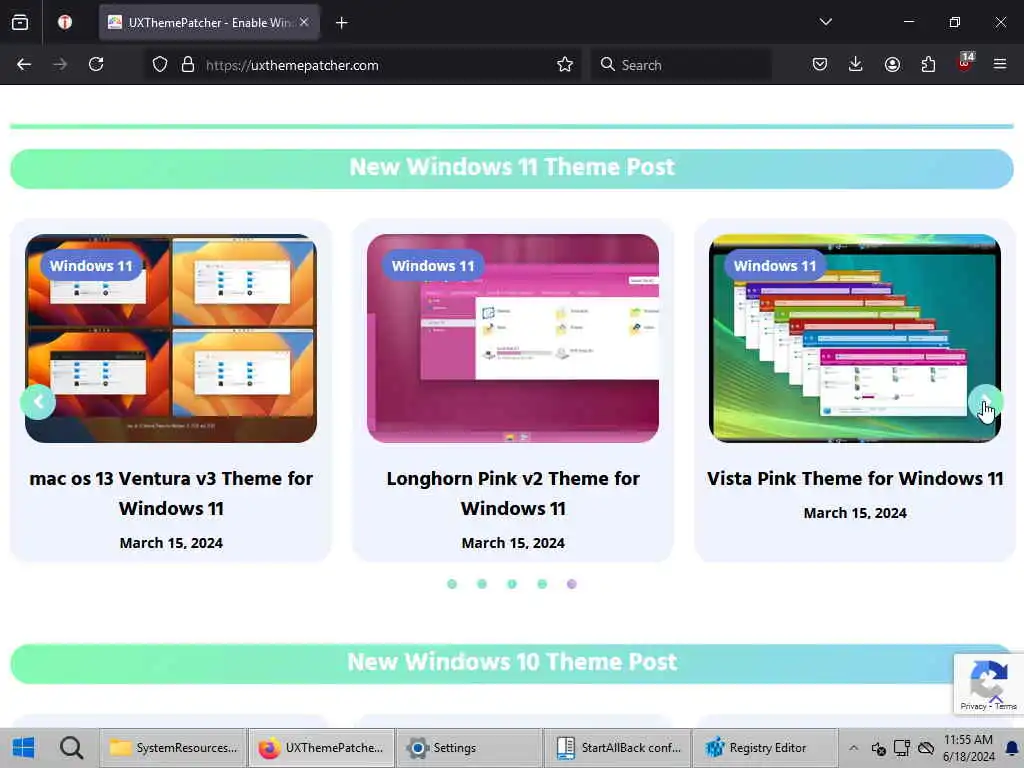This screenshot has width=1024, height=768.
Task: Switch to UXThemePatcher Firefox taskbar button
Action: click(321, 748)
